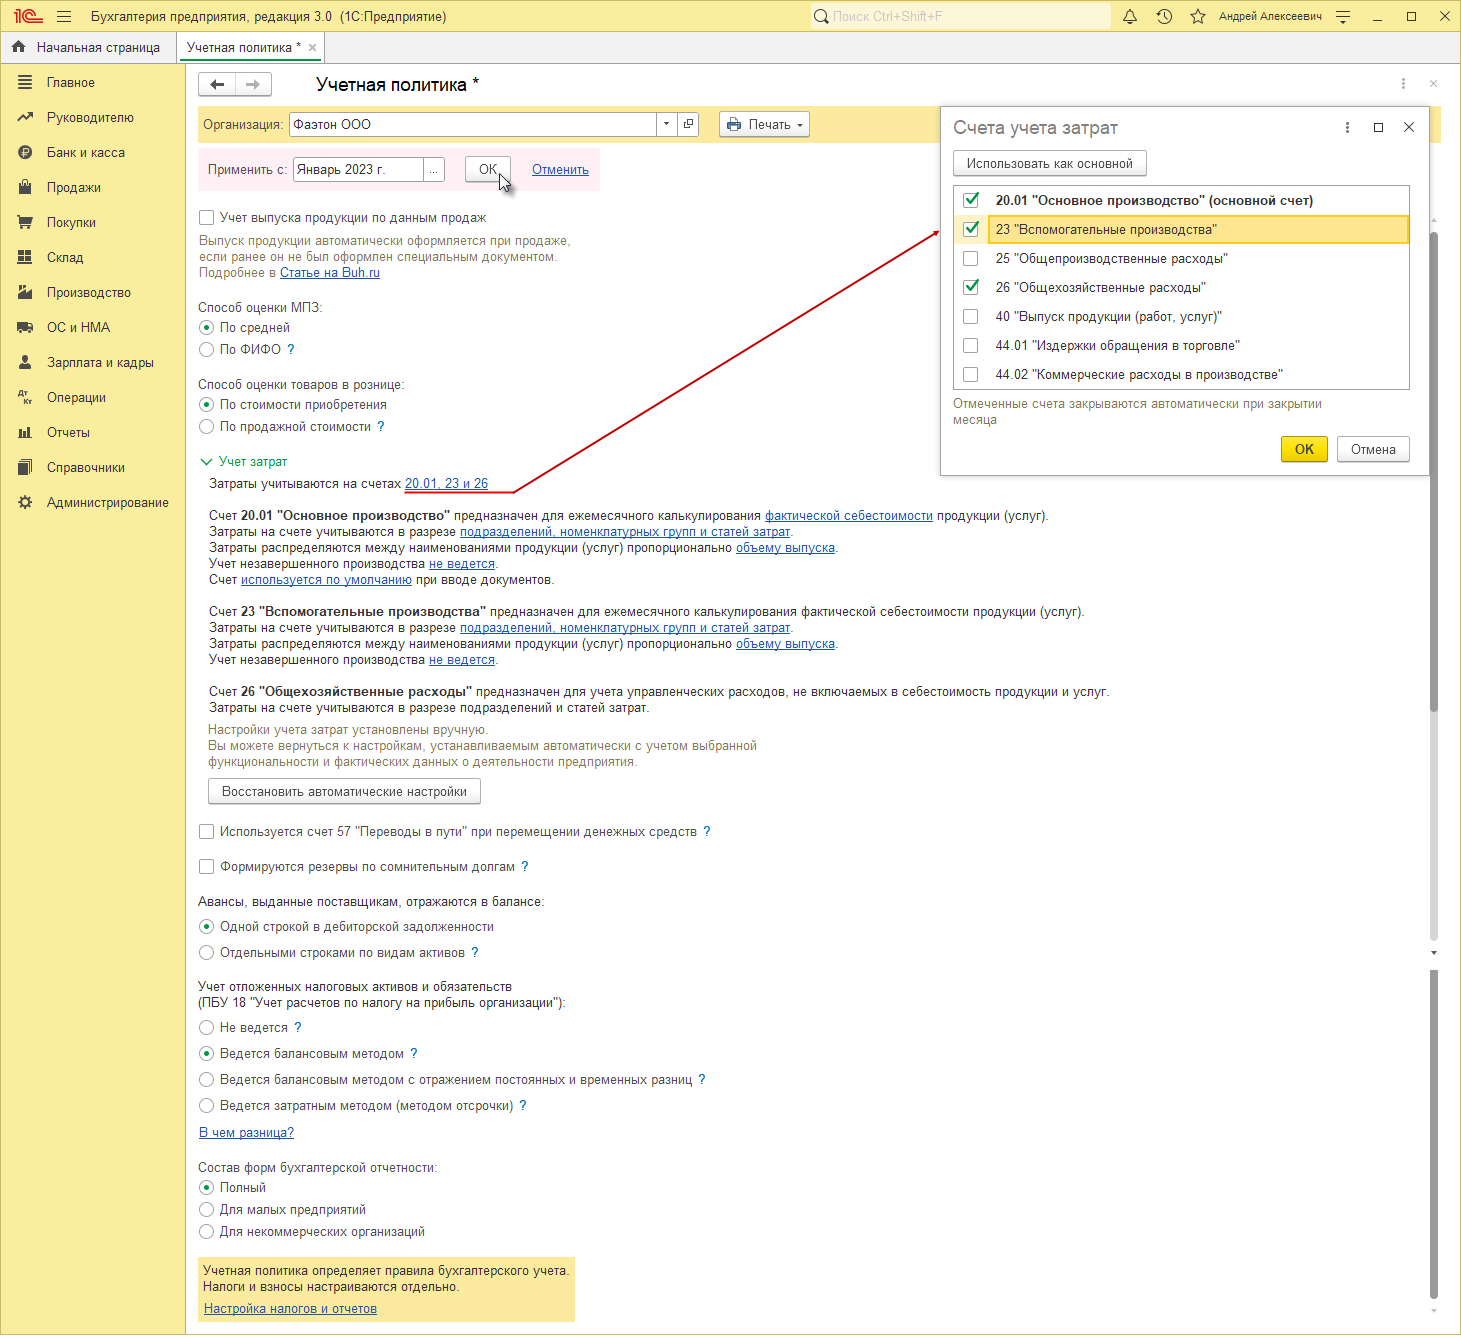Click фактической себестоимости link
1461x1337 pixels.
[849, 515]
